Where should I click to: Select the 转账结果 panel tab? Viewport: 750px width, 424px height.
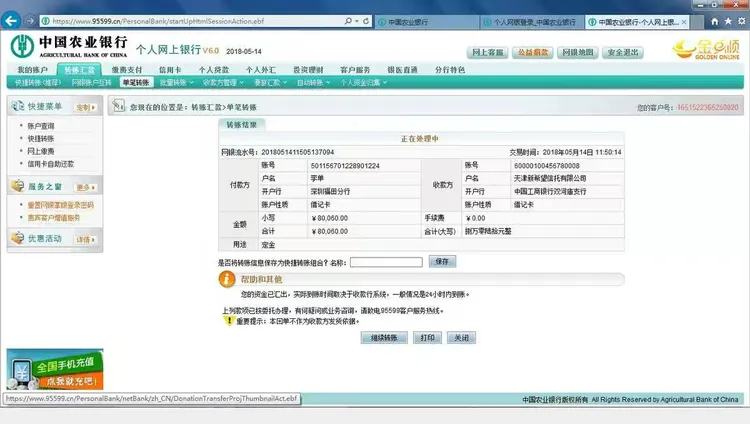242,125
